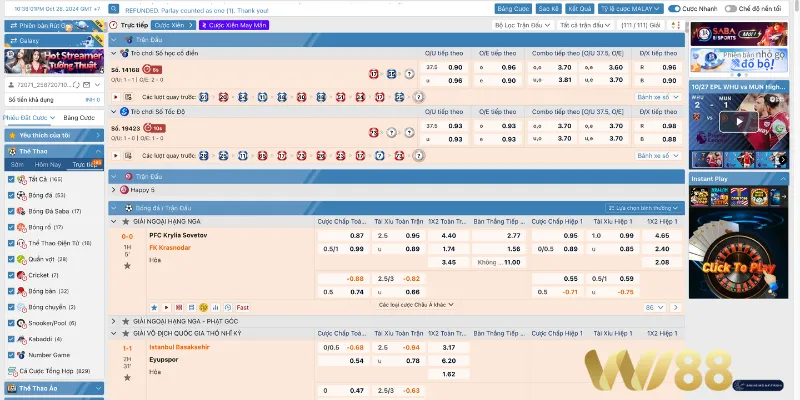This screenshot has height=400, width=800.
Task: Open Bảng Cược tab in left panel
Action: [79, 118]
